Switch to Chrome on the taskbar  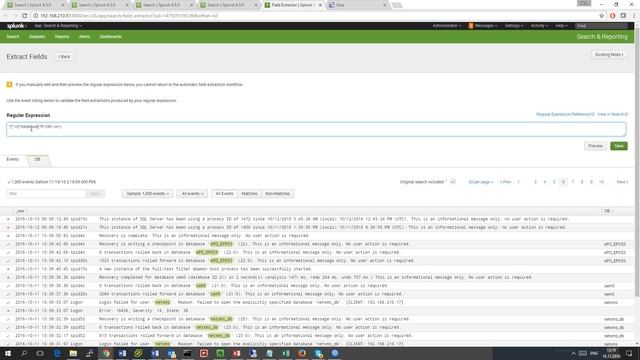[106, 353]
